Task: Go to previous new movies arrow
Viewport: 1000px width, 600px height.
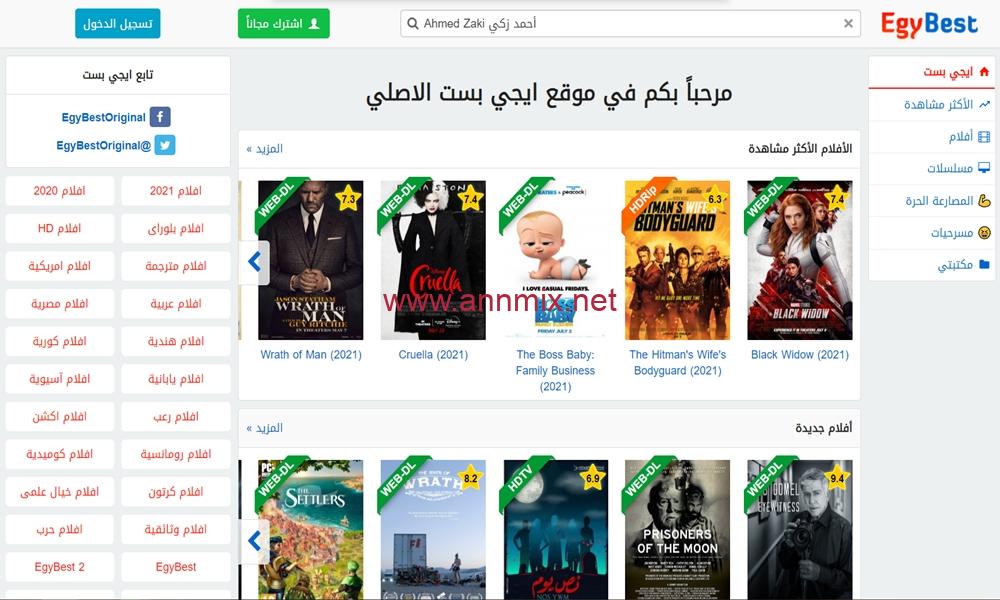Action: pos(254,541)
